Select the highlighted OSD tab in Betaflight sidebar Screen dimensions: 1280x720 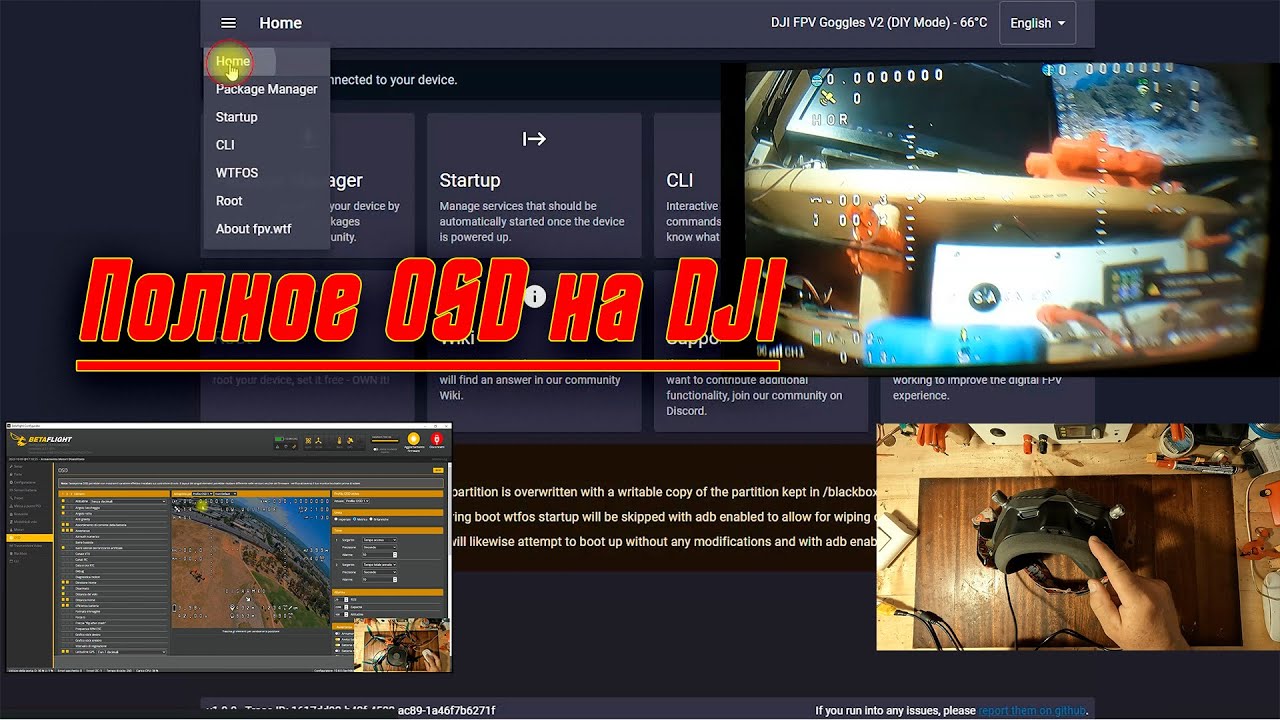pos(29,538)
